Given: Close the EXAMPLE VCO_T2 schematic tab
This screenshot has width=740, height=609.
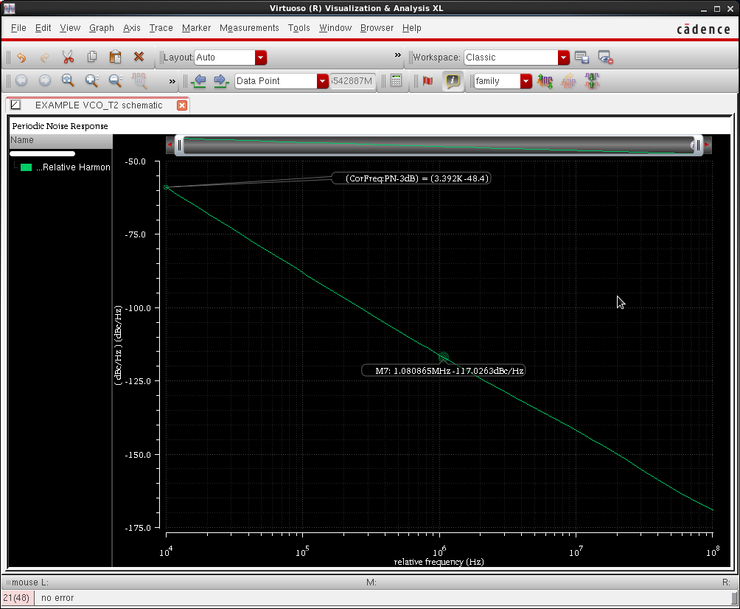Looking at the screenshot, I should (182, 105).
